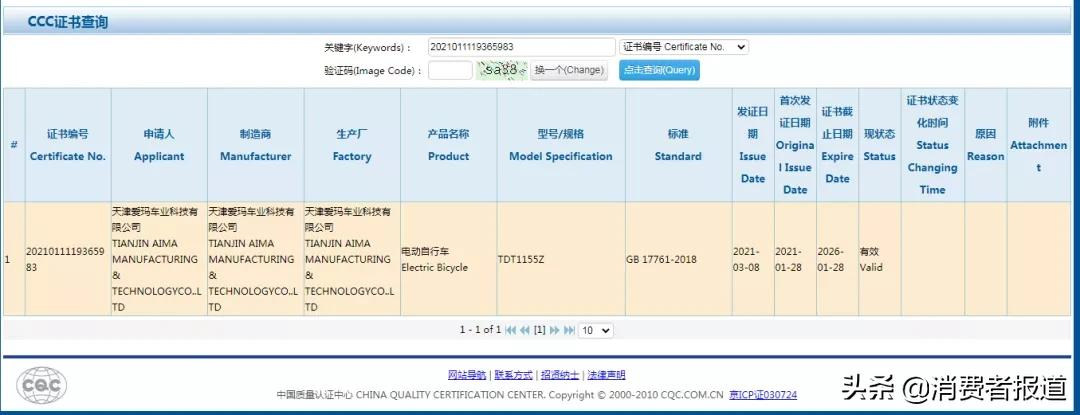Click the Certificate No. column header
Screen dimensions: 1080x415
[x=68, y=145]
